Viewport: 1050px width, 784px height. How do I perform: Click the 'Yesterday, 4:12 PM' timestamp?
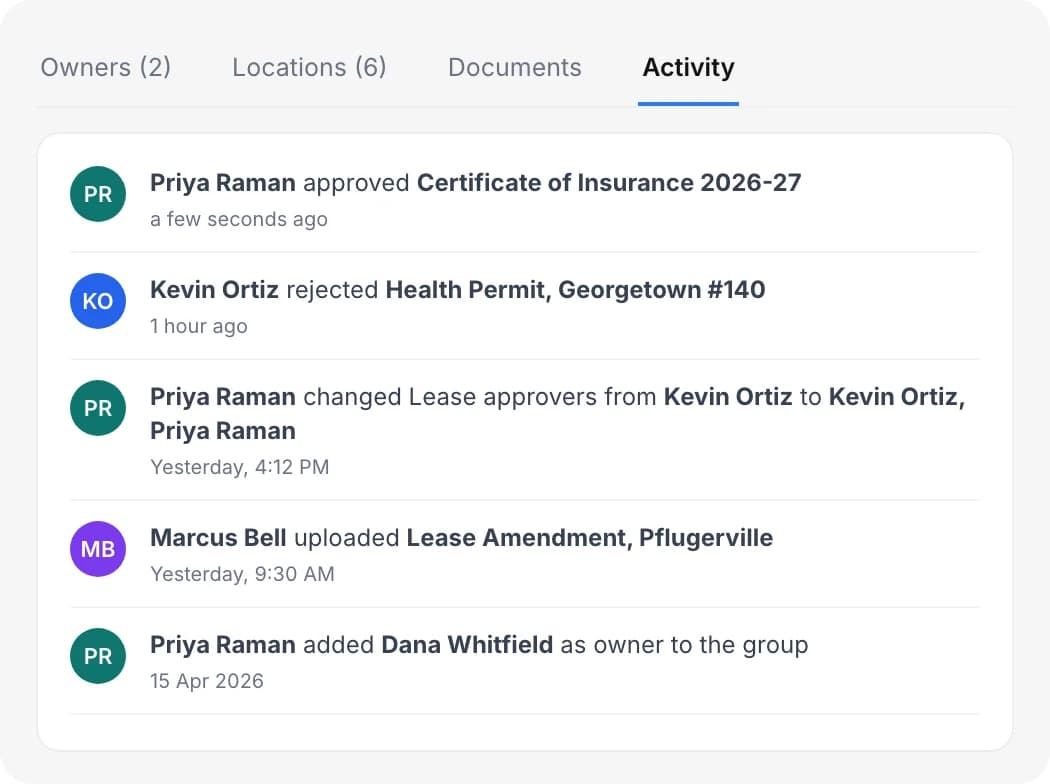pyautogui.click(x=240, y=467)
